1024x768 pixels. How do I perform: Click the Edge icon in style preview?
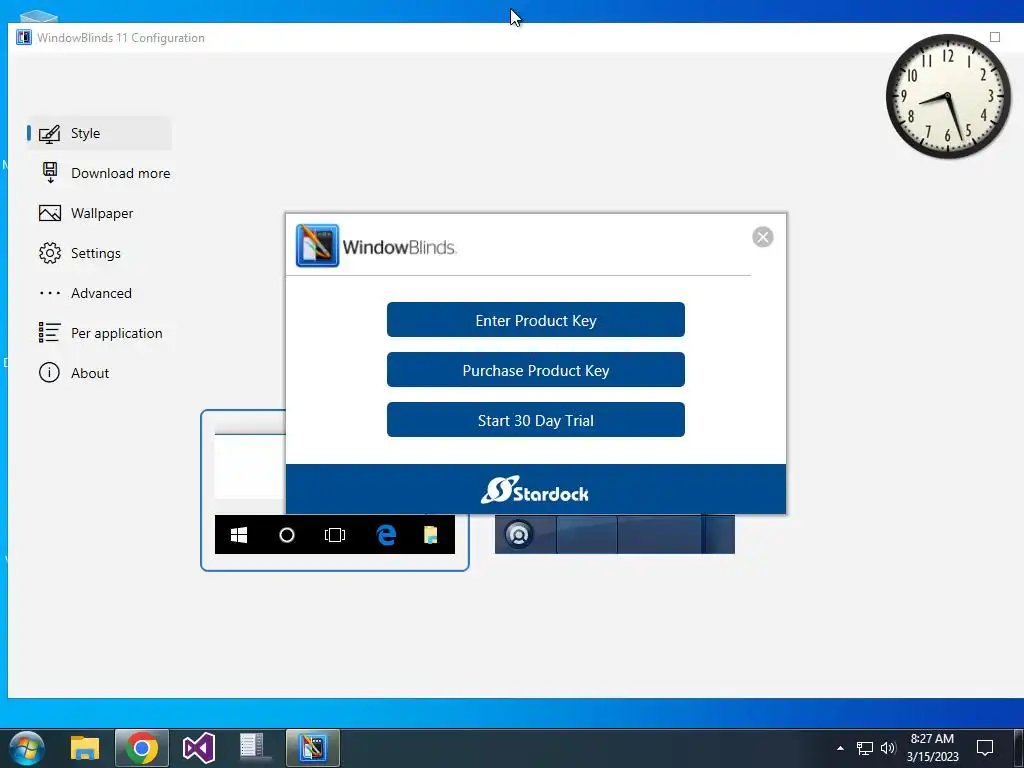387,536
